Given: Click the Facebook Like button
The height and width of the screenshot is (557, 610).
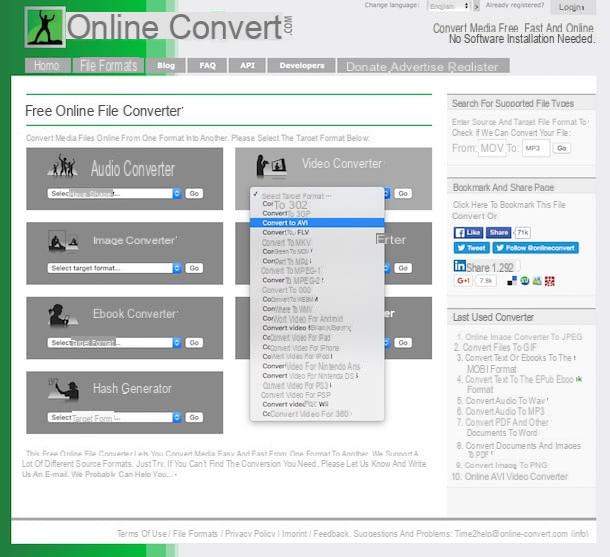Looking at the screenshot, I should [468, 233].
